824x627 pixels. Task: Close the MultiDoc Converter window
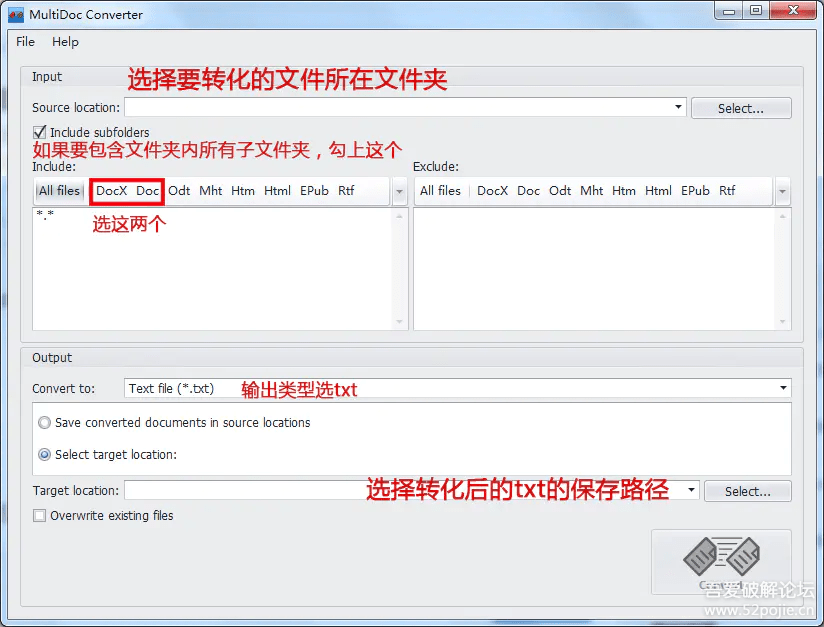794,11
